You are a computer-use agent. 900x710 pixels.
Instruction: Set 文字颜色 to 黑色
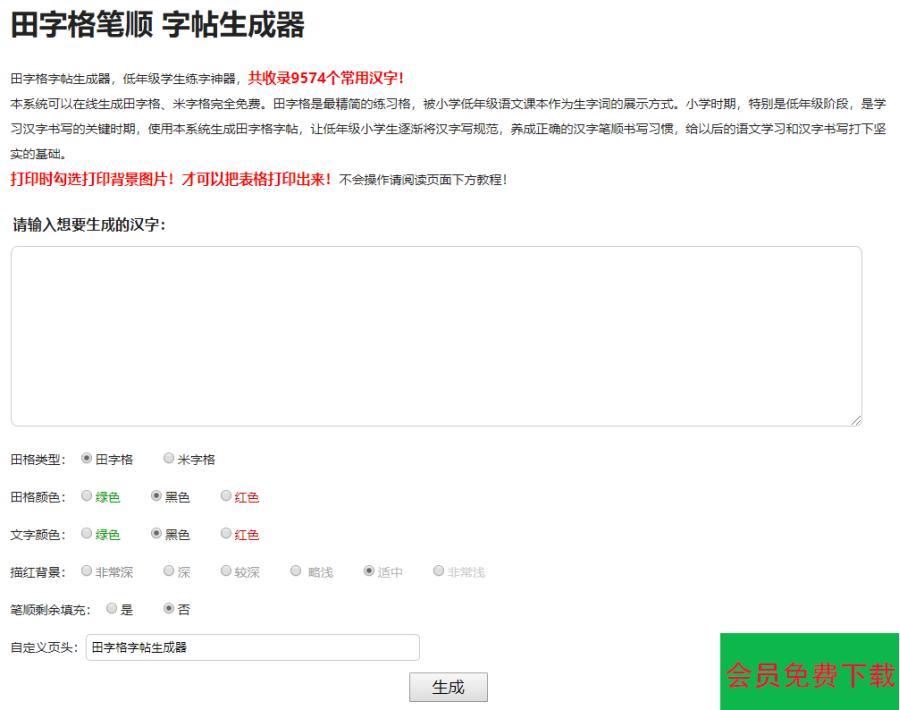click(x=156, y=534)
